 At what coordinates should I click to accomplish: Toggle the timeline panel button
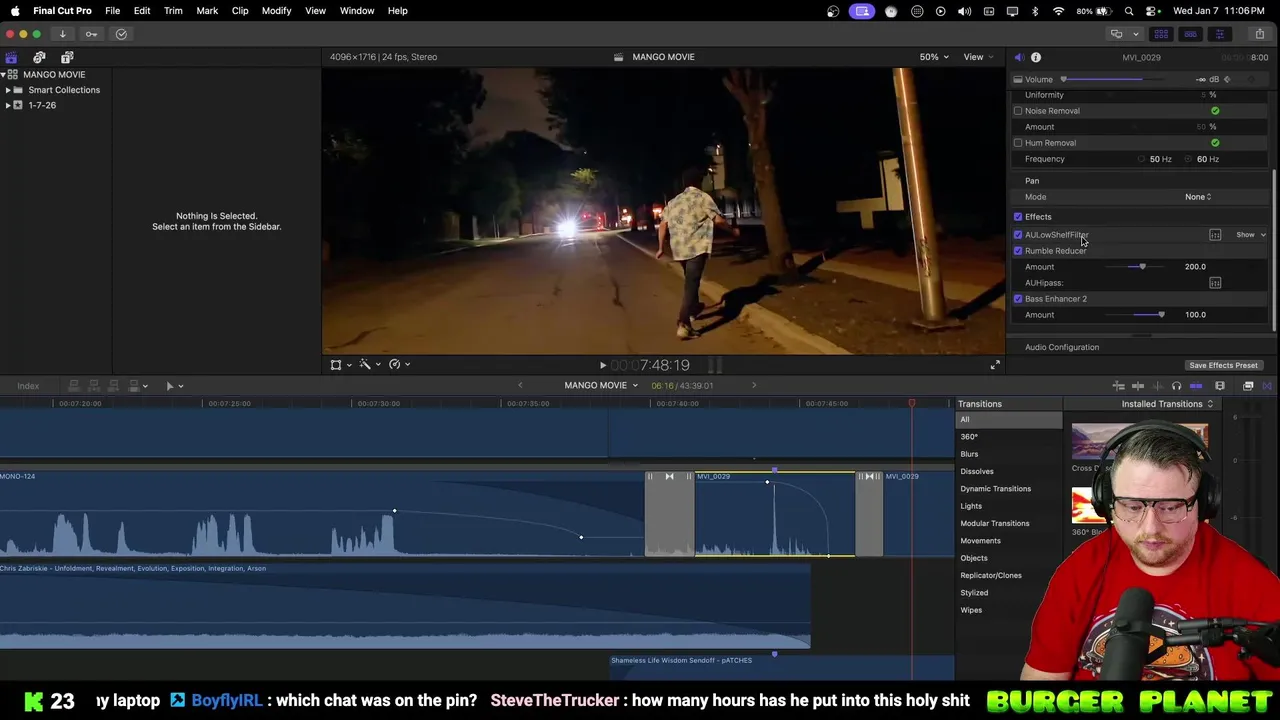[1190, 34]
